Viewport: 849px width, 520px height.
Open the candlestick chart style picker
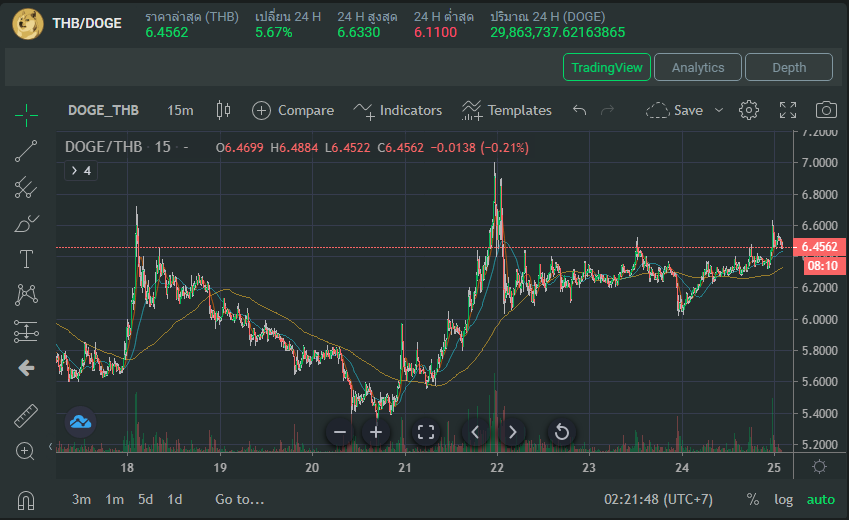(222, 110)
